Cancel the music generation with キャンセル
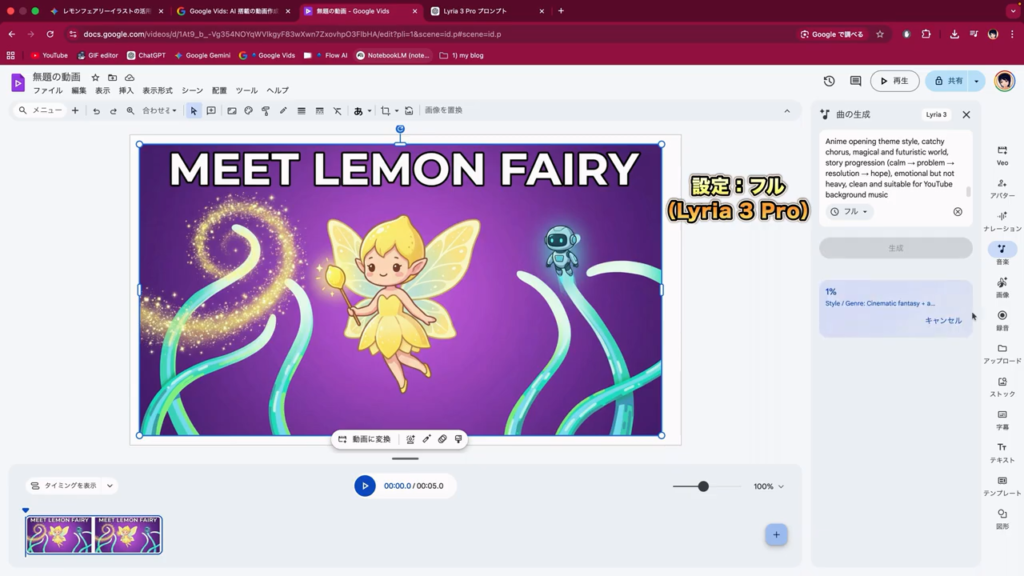The width and height of the screenshot is (1024, 576). [943, 321]
